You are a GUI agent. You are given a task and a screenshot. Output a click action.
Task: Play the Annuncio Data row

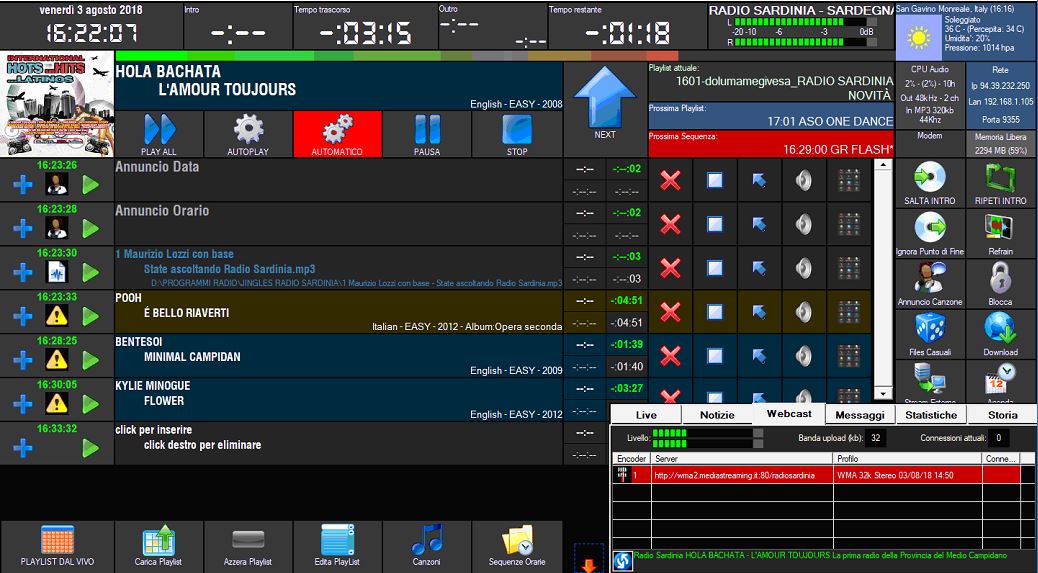(x=91, y=185)
